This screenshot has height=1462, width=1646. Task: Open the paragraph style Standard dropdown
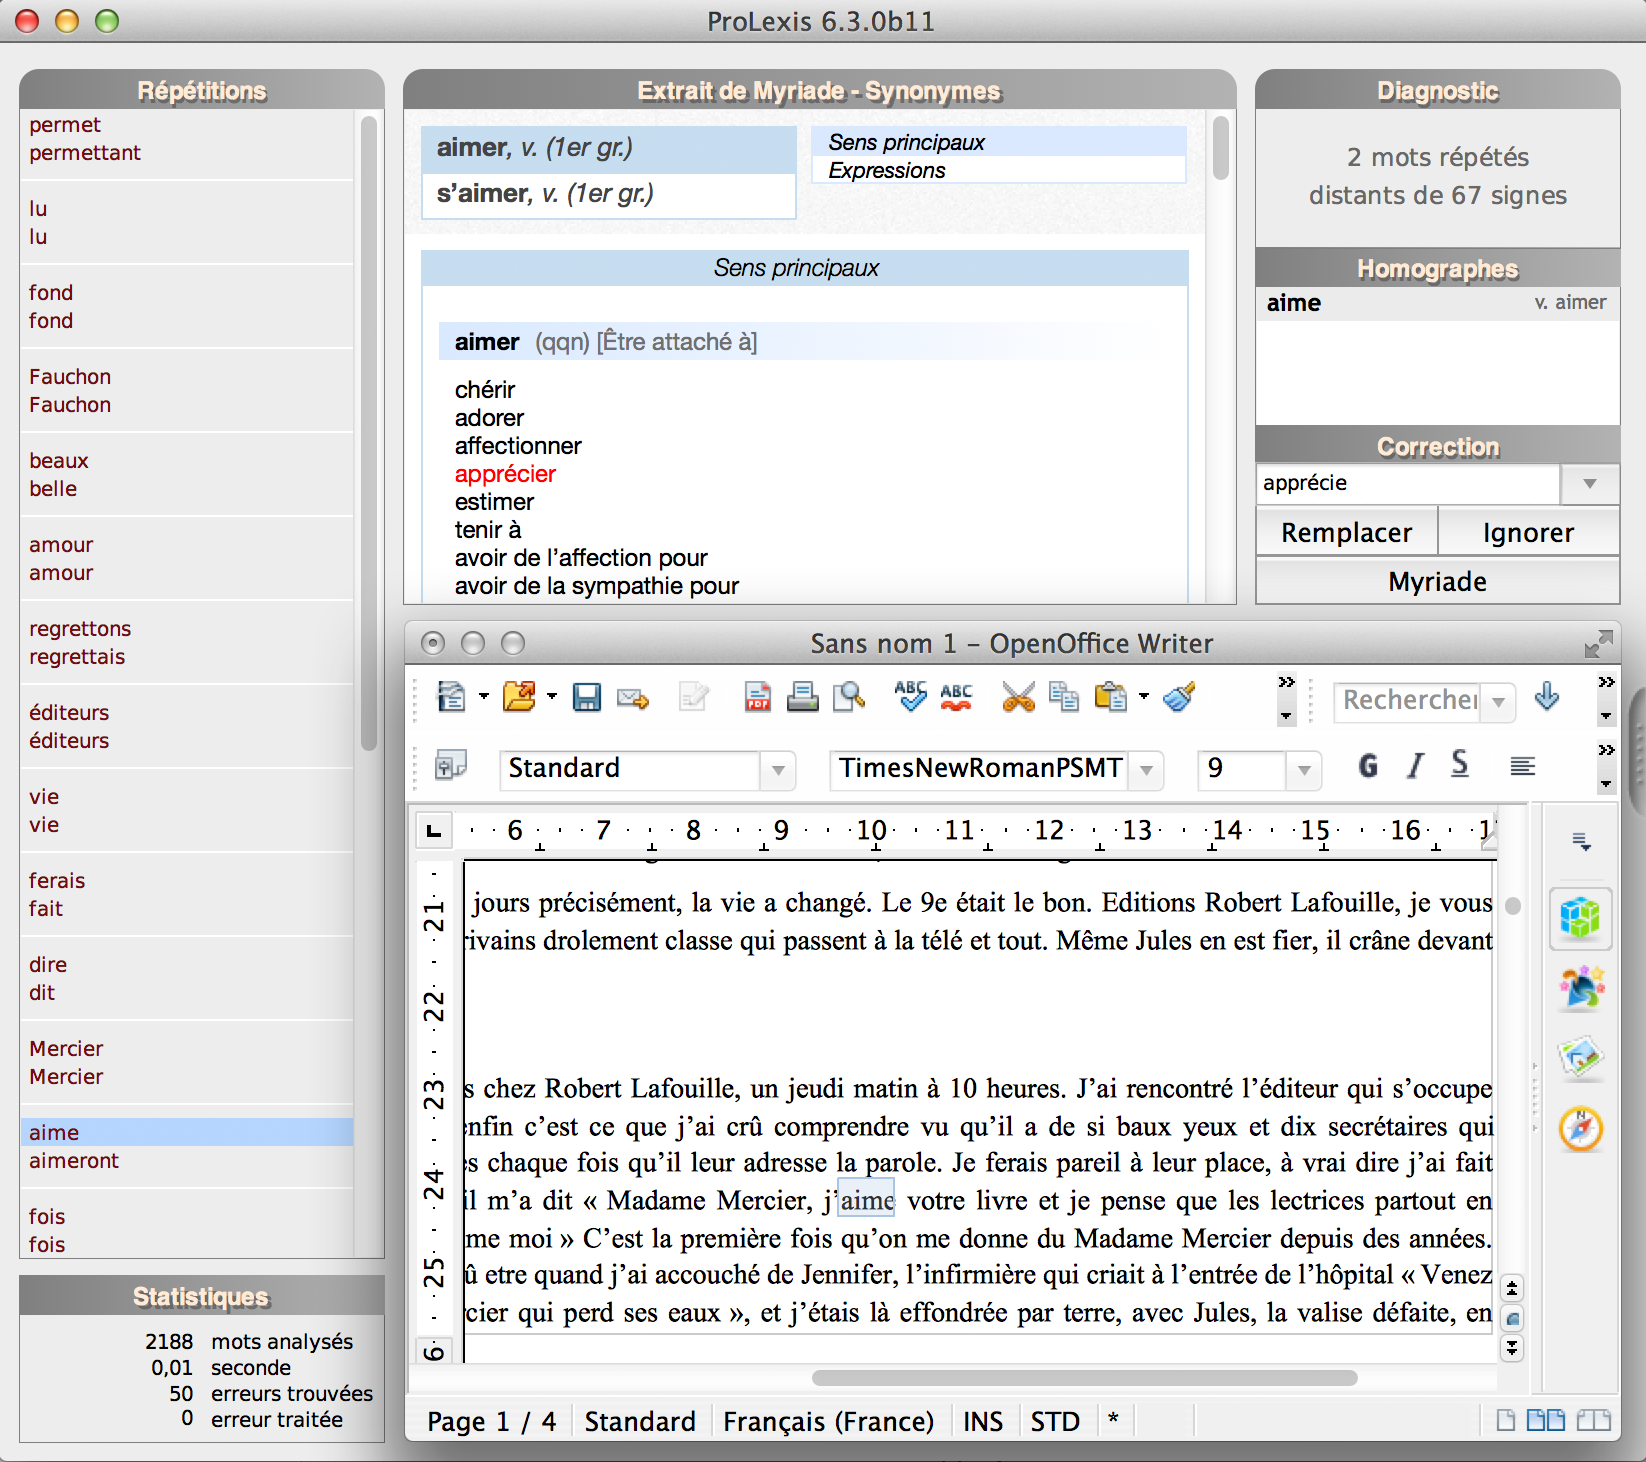click(778, 770)
